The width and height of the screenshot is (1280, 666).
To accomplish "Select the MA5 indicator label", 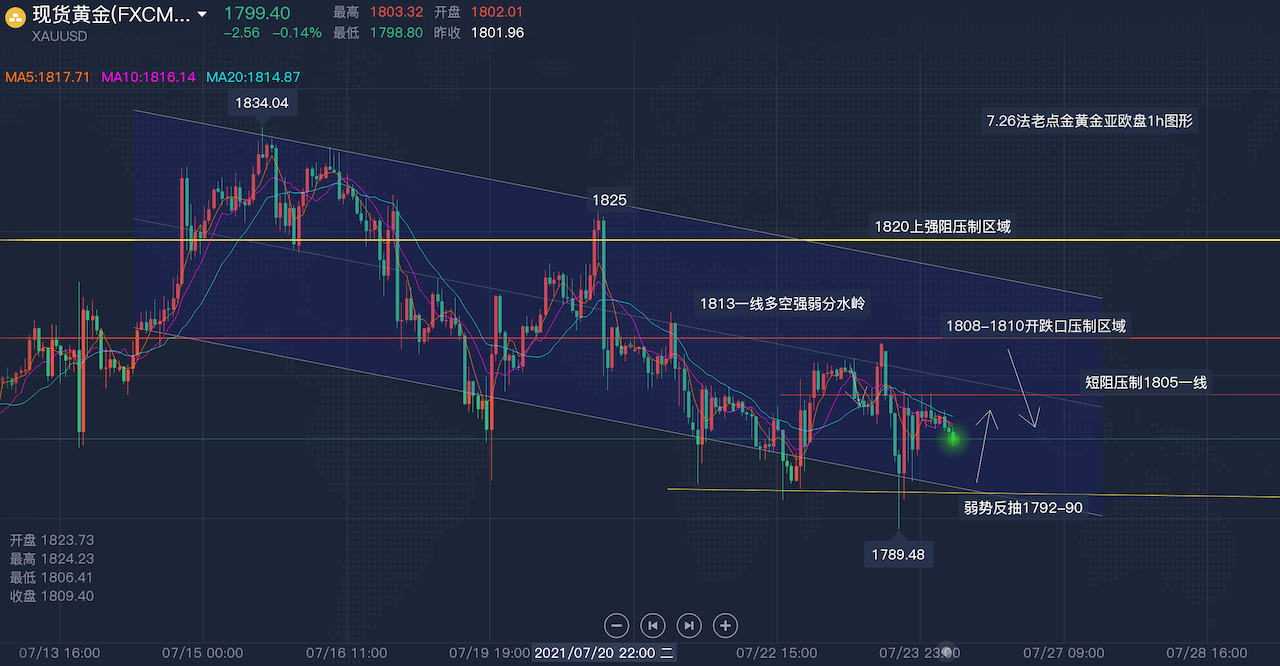I will pyautogui.click(x=48, y=77).
